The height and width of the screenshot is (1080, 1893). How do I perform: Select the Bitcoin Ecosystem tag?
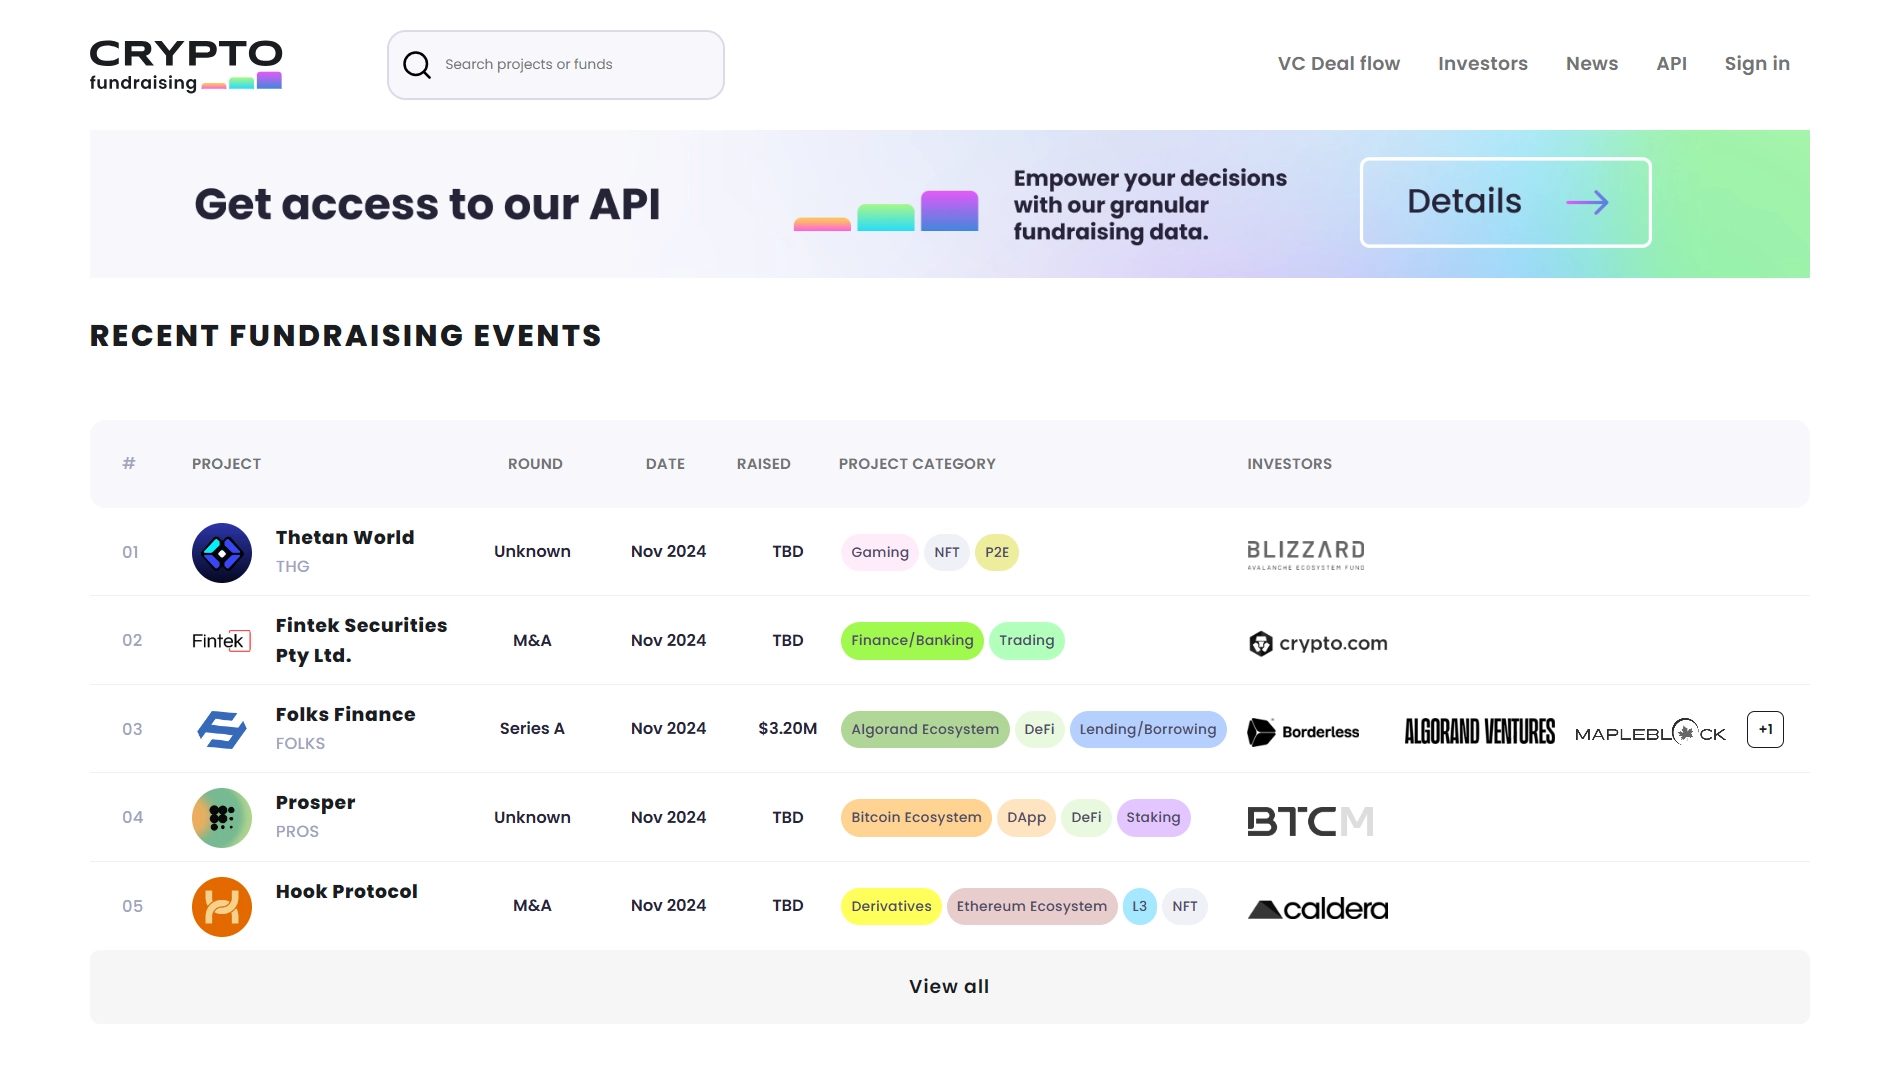[x=916, y=818]
